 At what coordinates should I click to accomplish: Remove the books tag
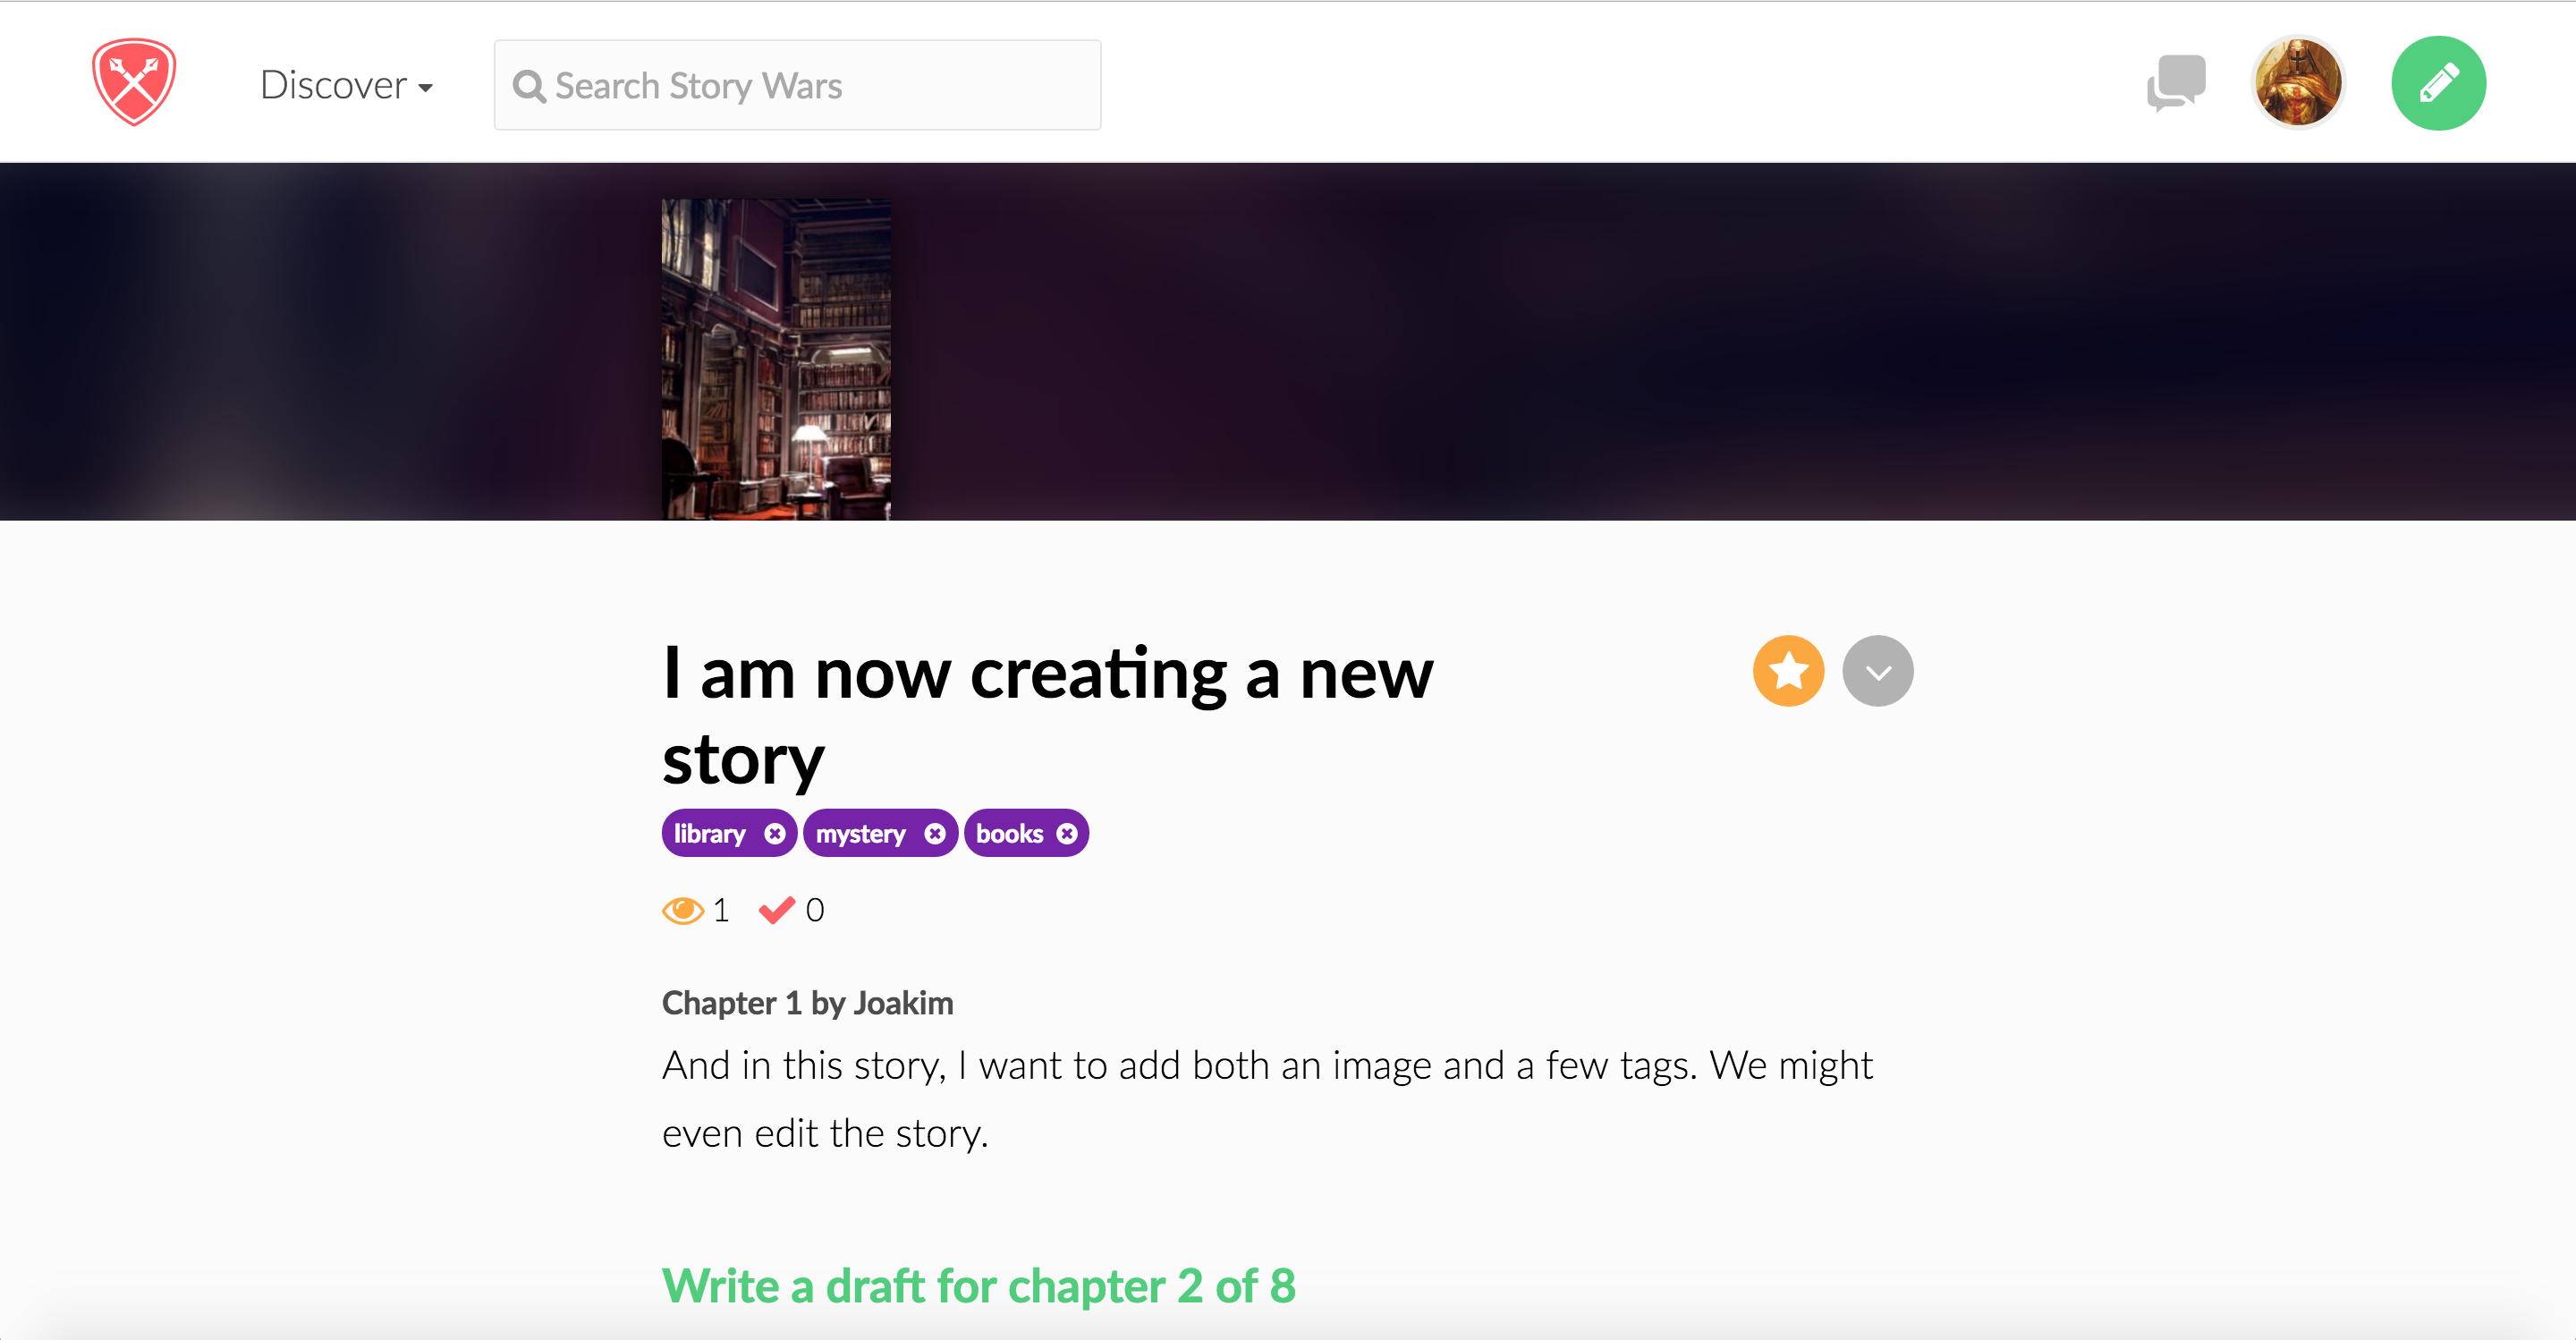pos(1067,834)
